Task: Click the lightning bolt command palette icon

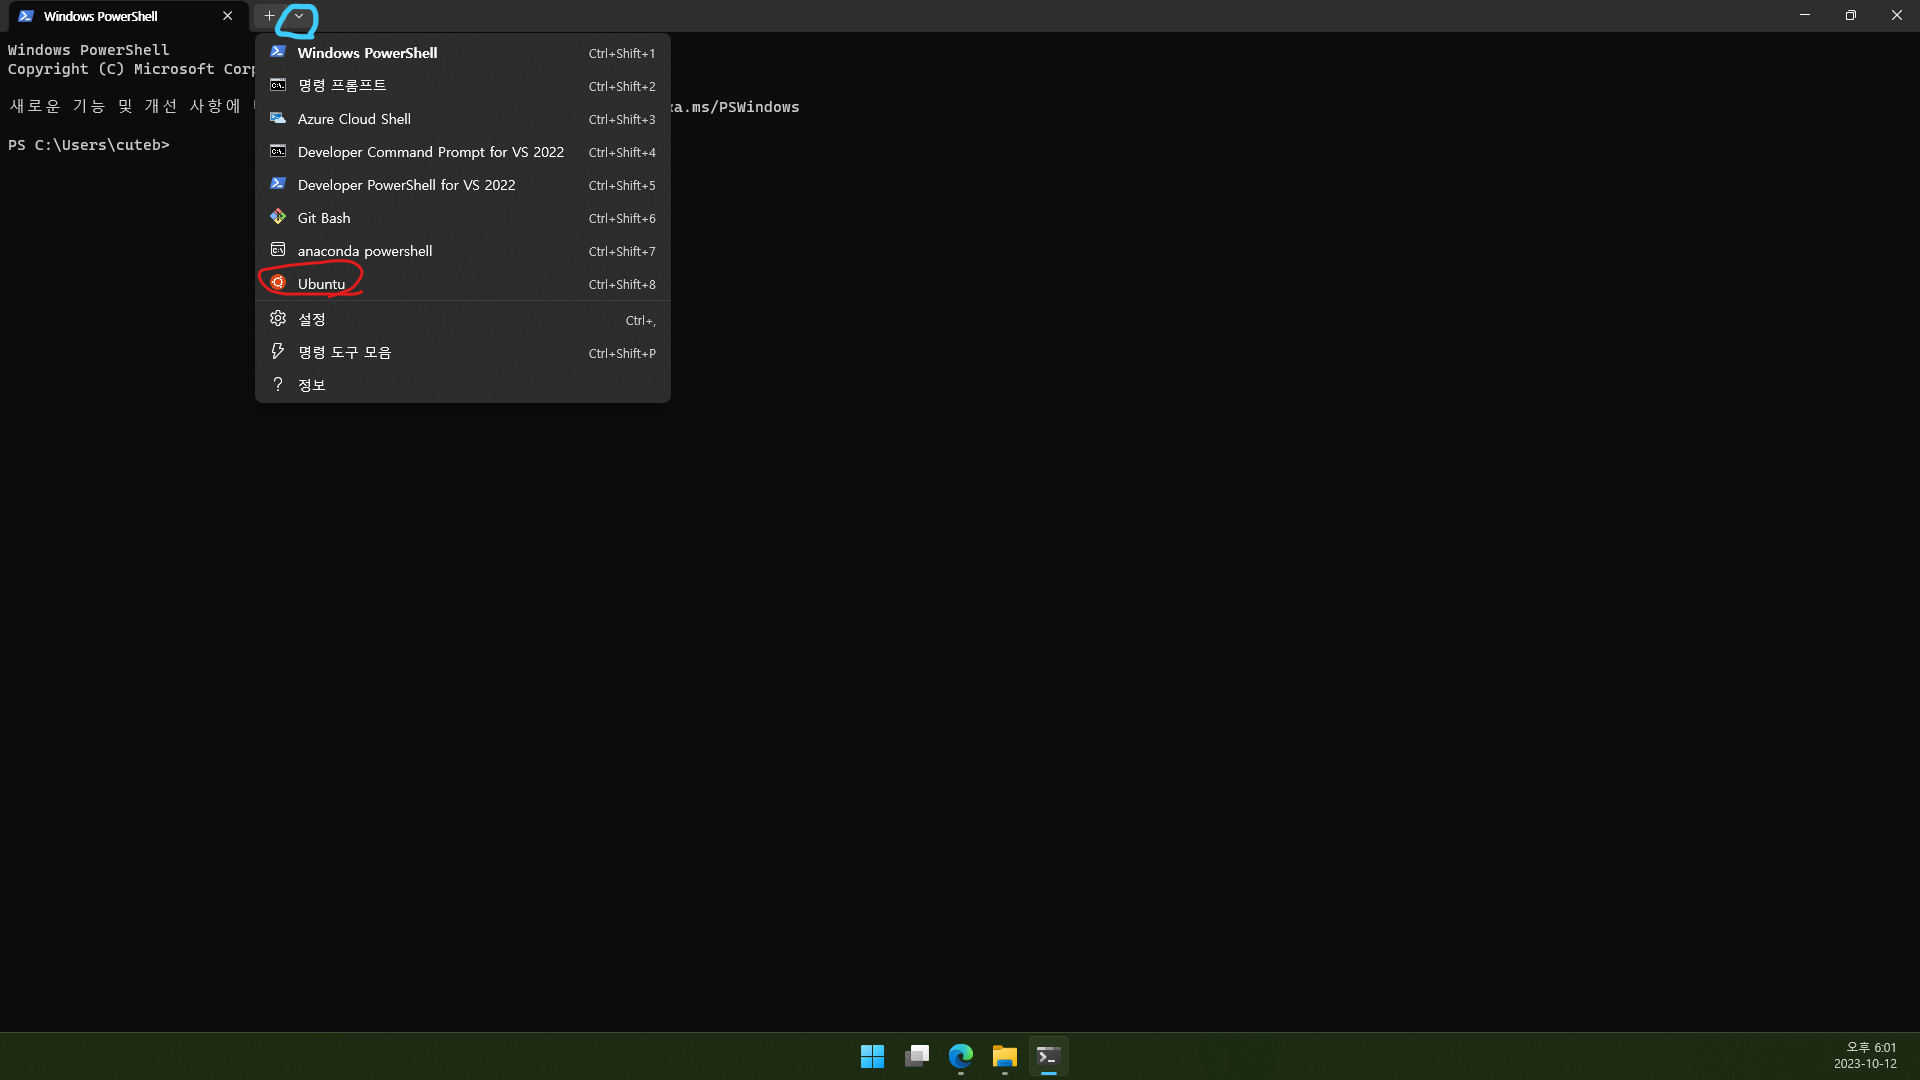Action: pos(278,352)
